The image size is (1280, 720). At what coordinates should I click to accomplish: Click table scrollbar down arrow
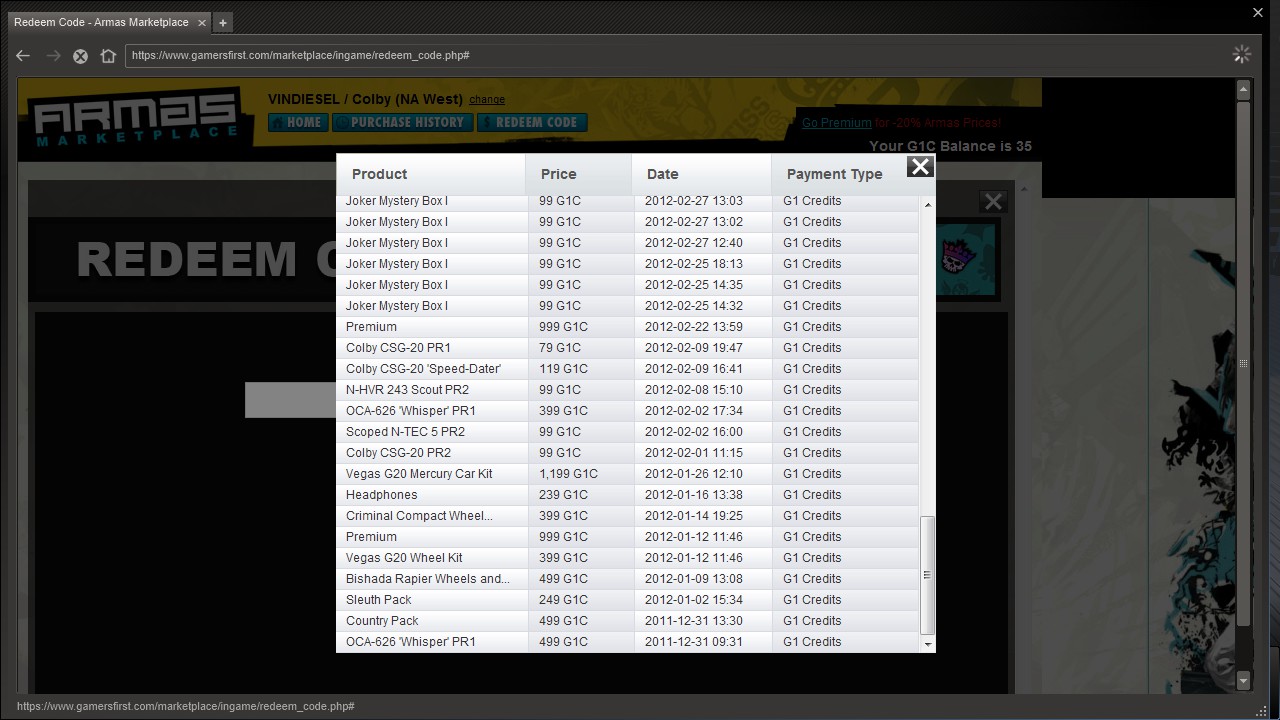(x=927, y=645)
